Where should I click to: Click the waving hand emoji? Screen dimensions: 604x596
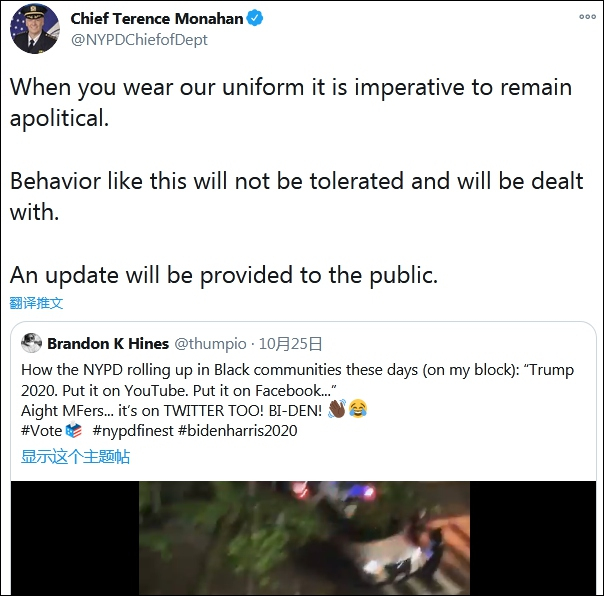pos(337,409)
